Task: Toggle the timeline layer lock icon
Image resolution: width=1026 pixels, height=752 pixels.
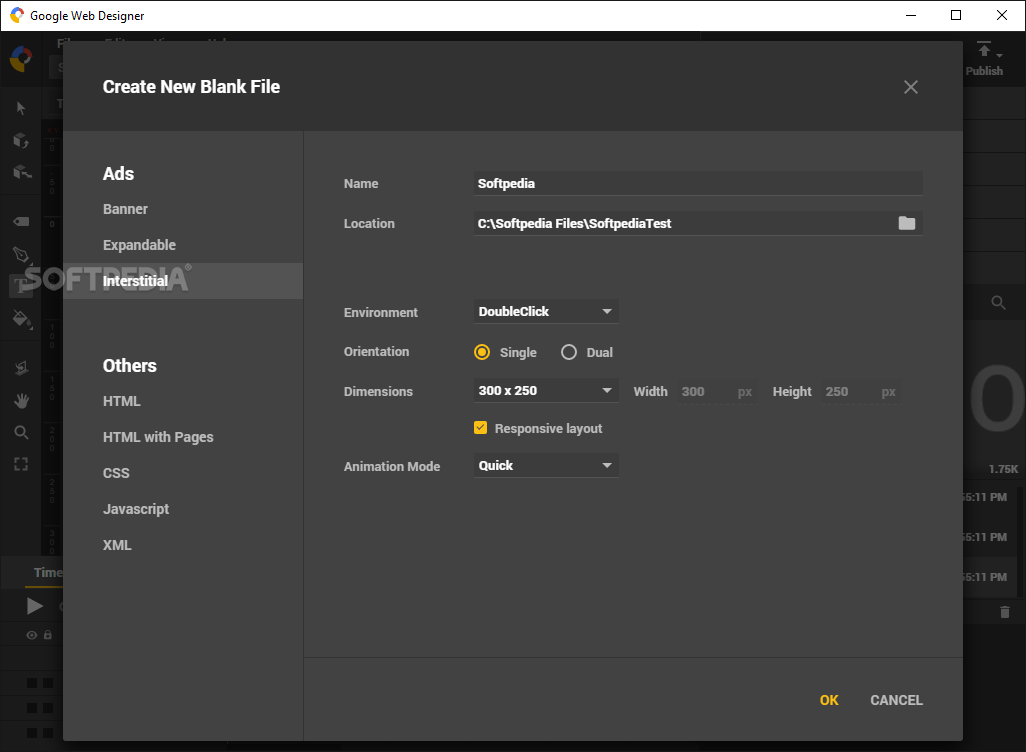Action: click(48, 635)
